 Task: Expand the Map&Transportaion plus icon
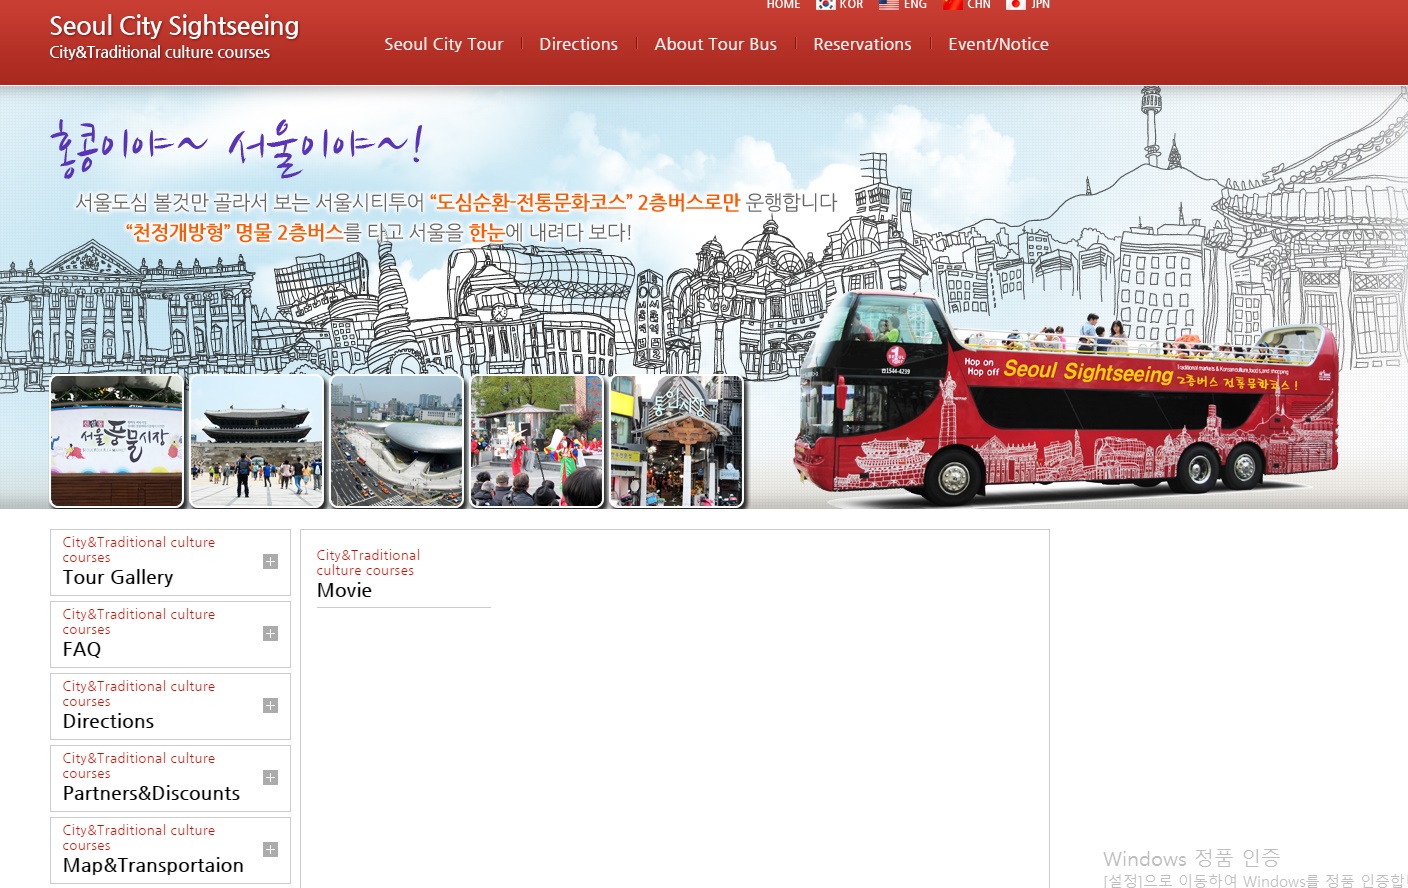(x=270, y=850)
